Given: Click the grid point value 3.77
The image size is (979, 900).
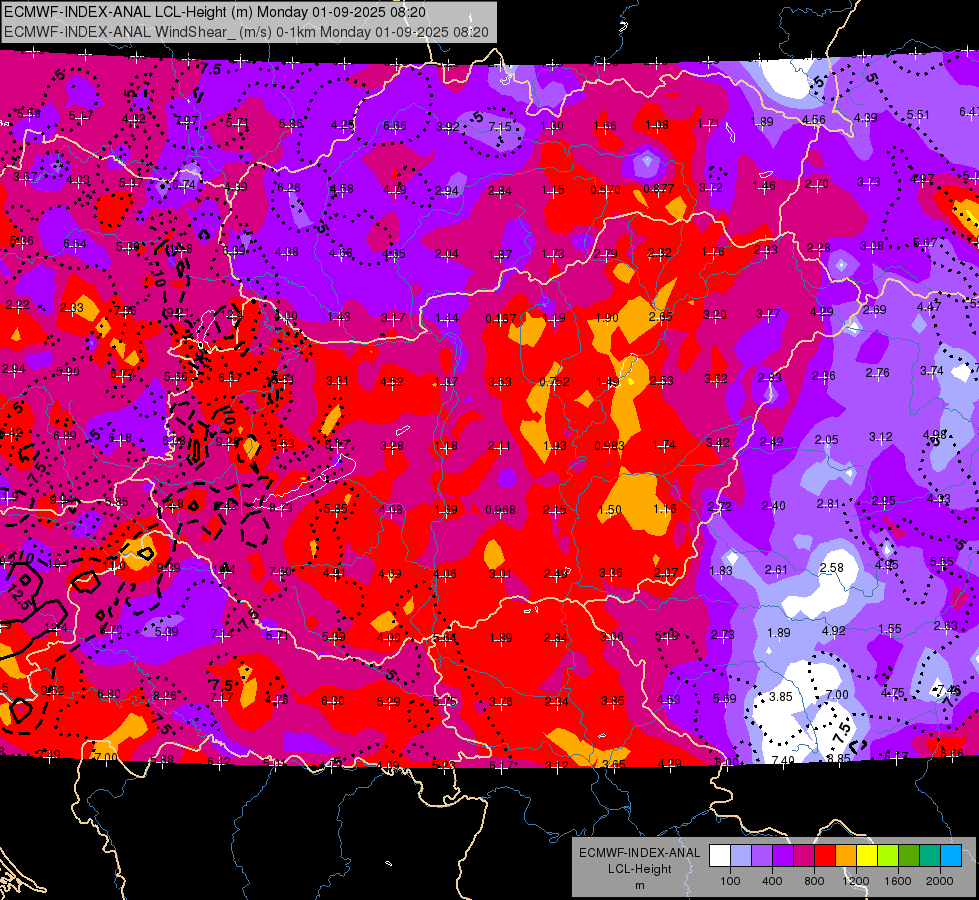Looking at the screenshot, I should click(x=768, y=314).
